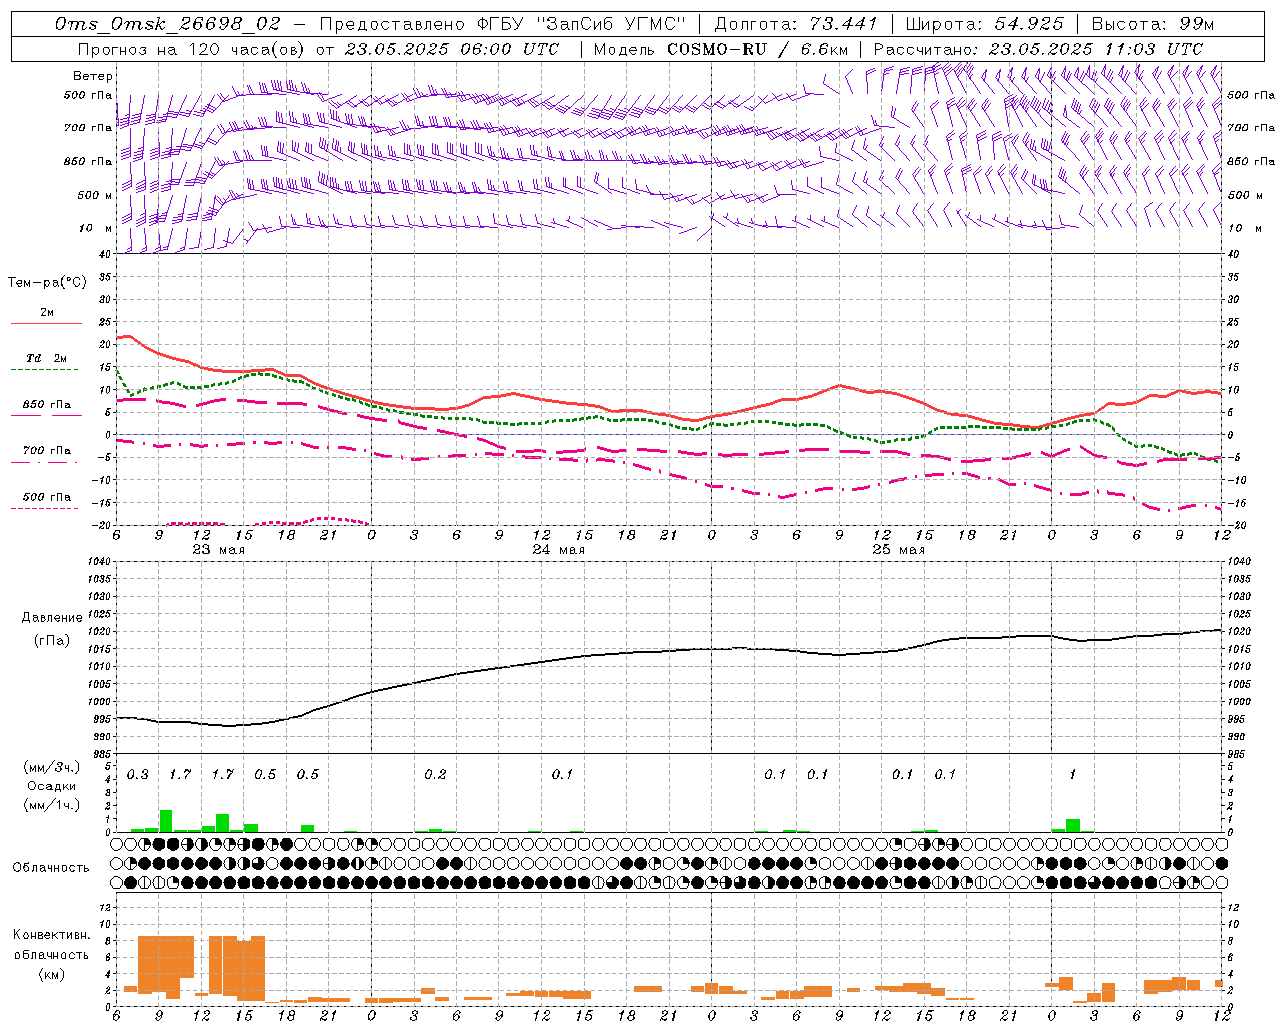Click the green precipitation bar on final day
The height and width of the screenshot is (1024, 1280).
pos(1073,825)
